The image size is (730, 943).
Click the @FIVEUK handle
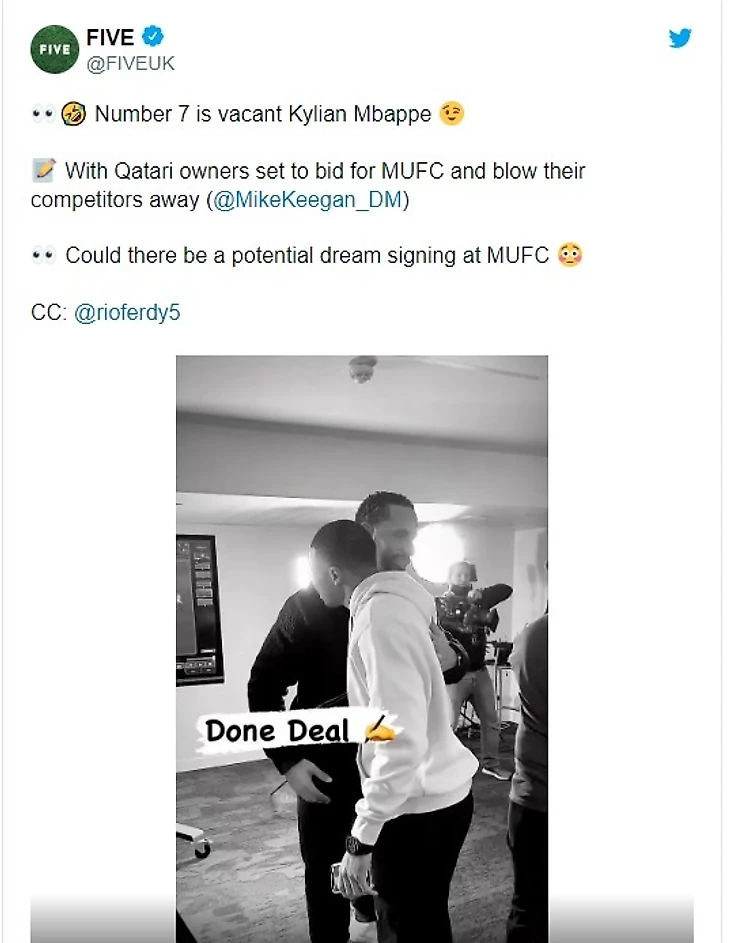130,63
